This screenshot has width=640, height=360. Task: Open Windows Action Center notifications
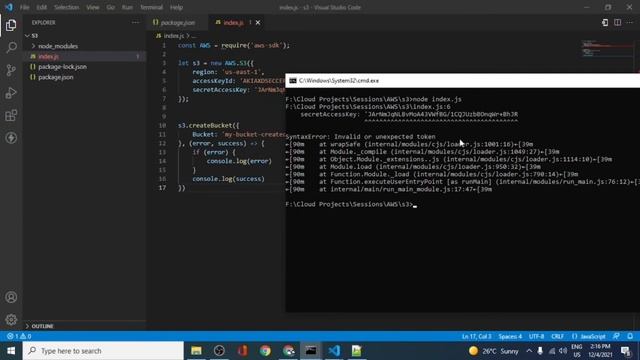click(x=626, y=351)
